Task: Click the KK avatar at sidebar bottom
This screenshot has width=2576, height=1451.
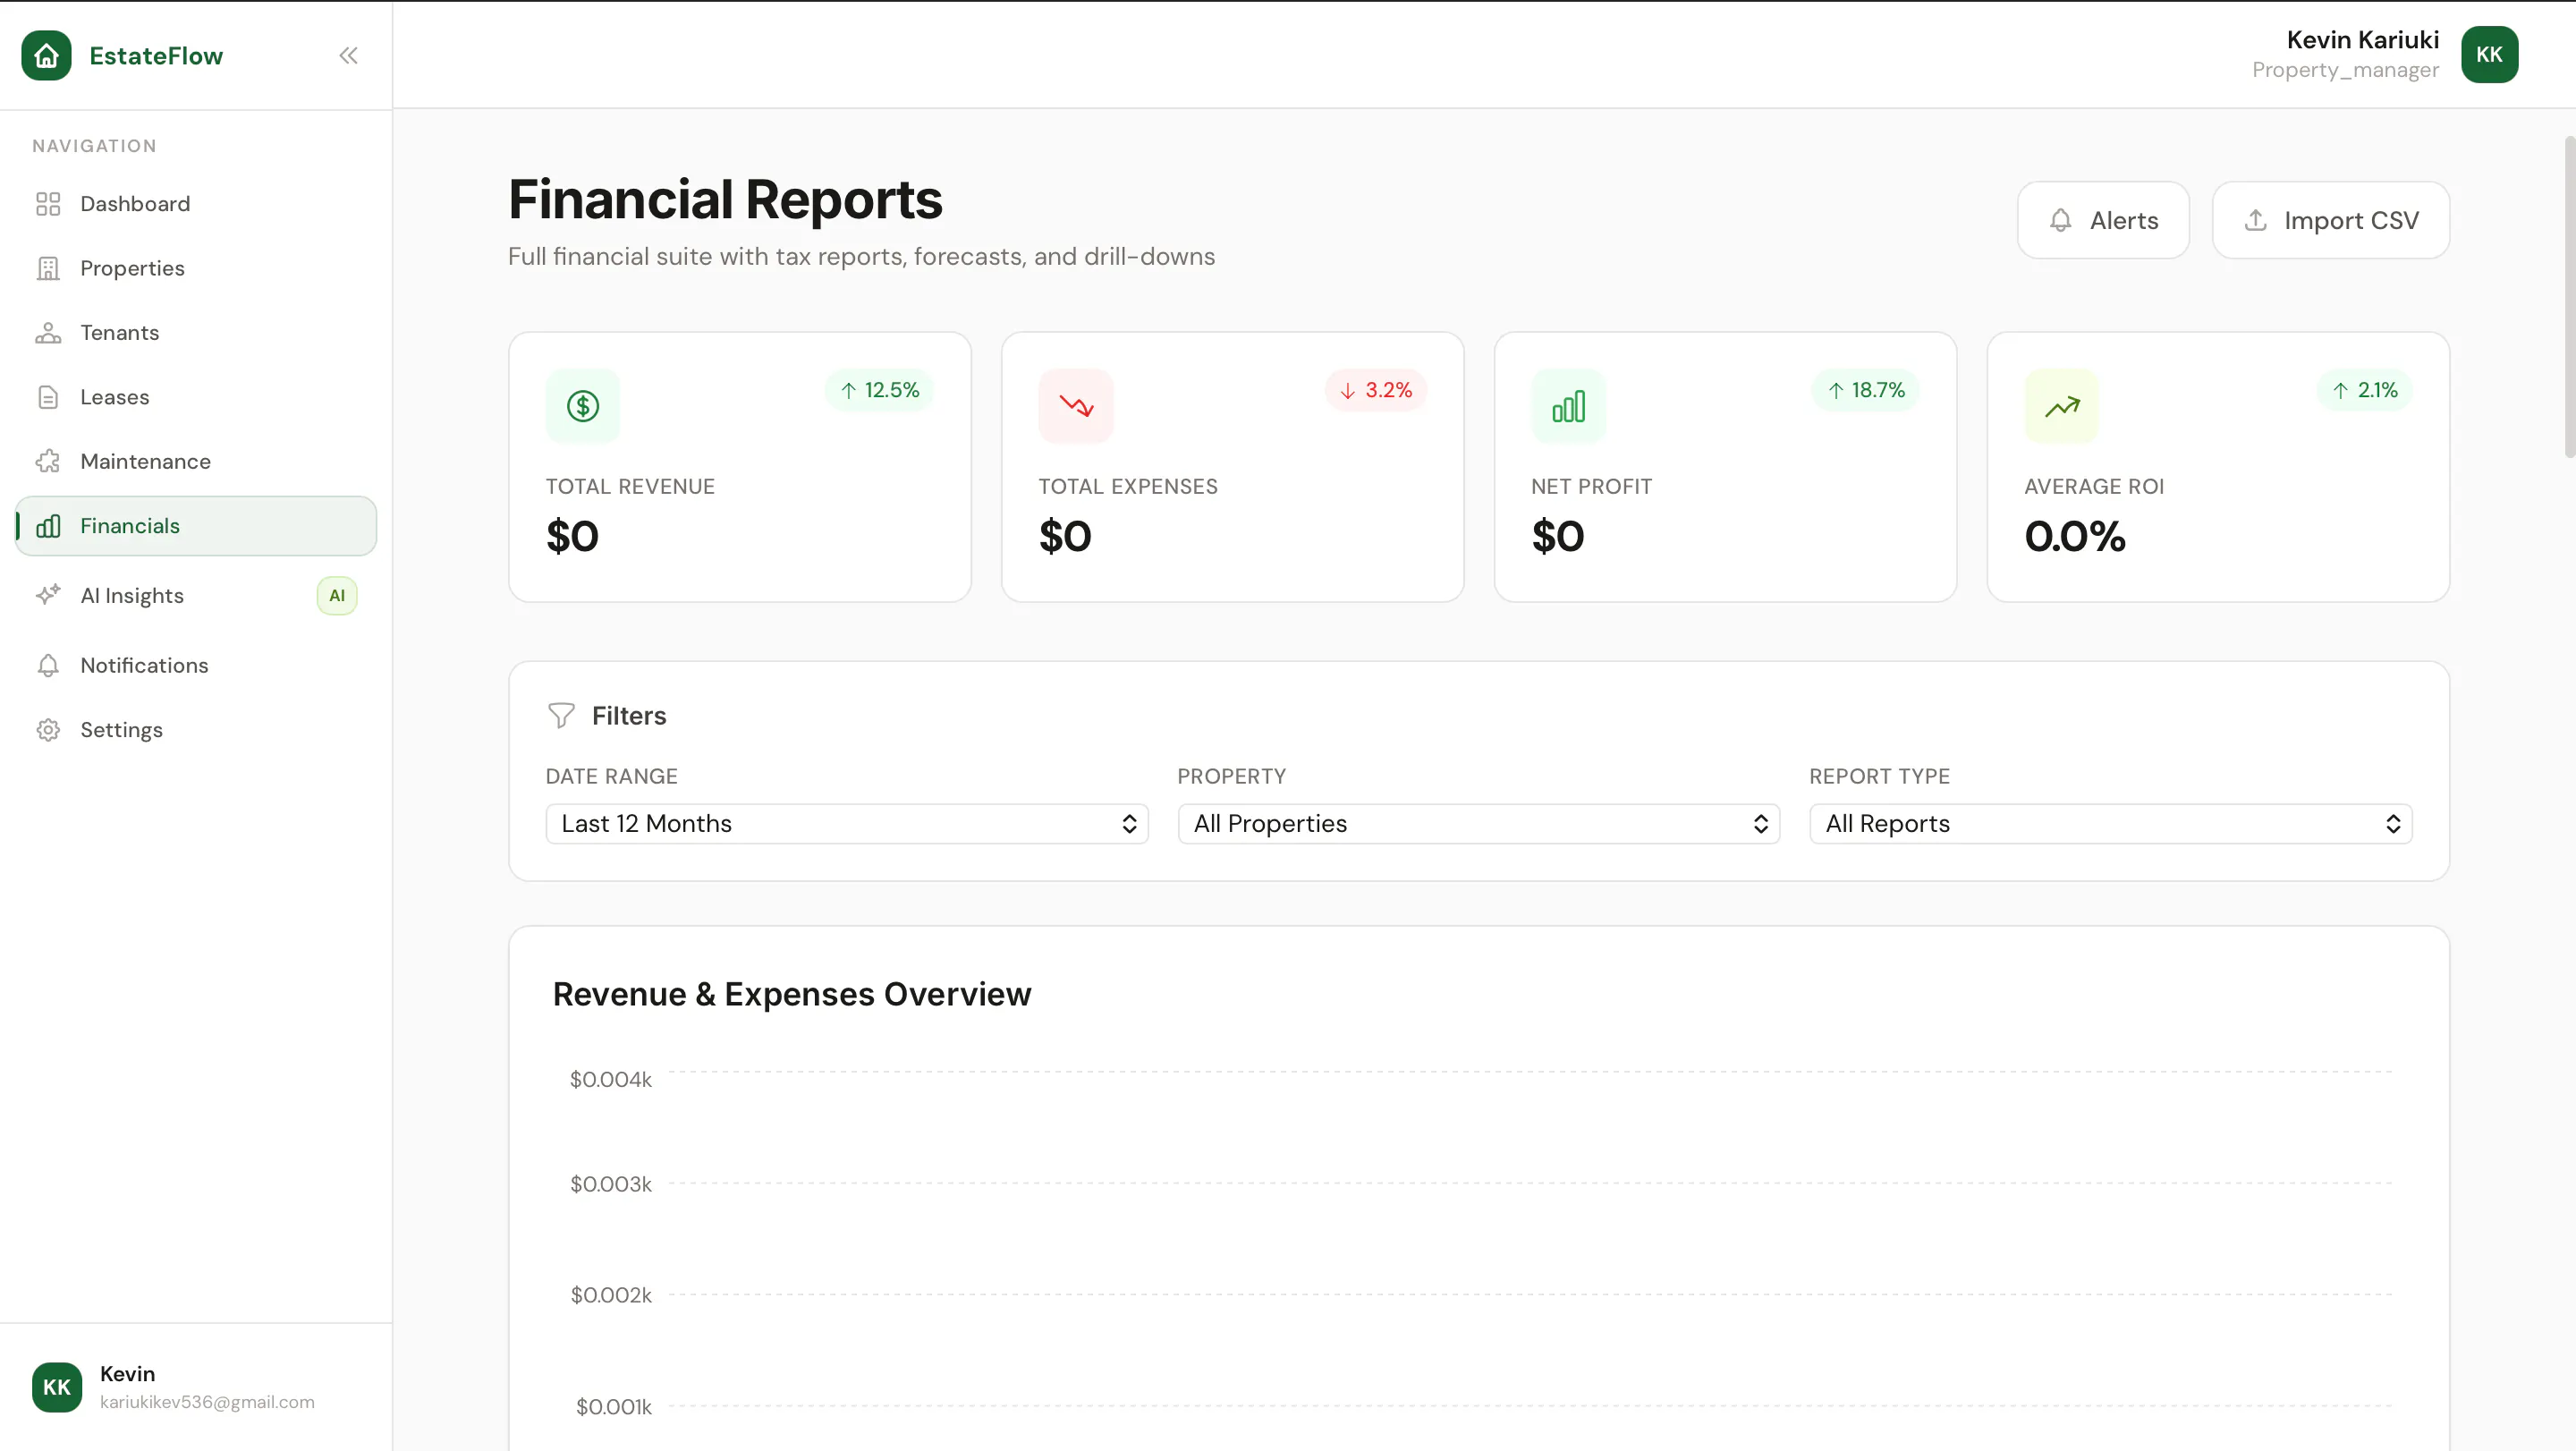Action: pos(57,1387)
